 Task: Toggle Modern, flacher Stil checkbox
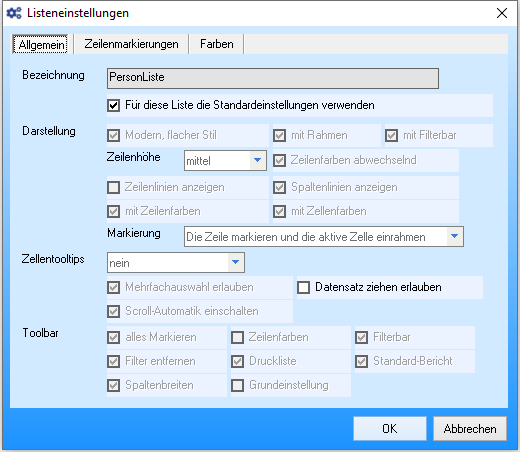click(114, 135)
